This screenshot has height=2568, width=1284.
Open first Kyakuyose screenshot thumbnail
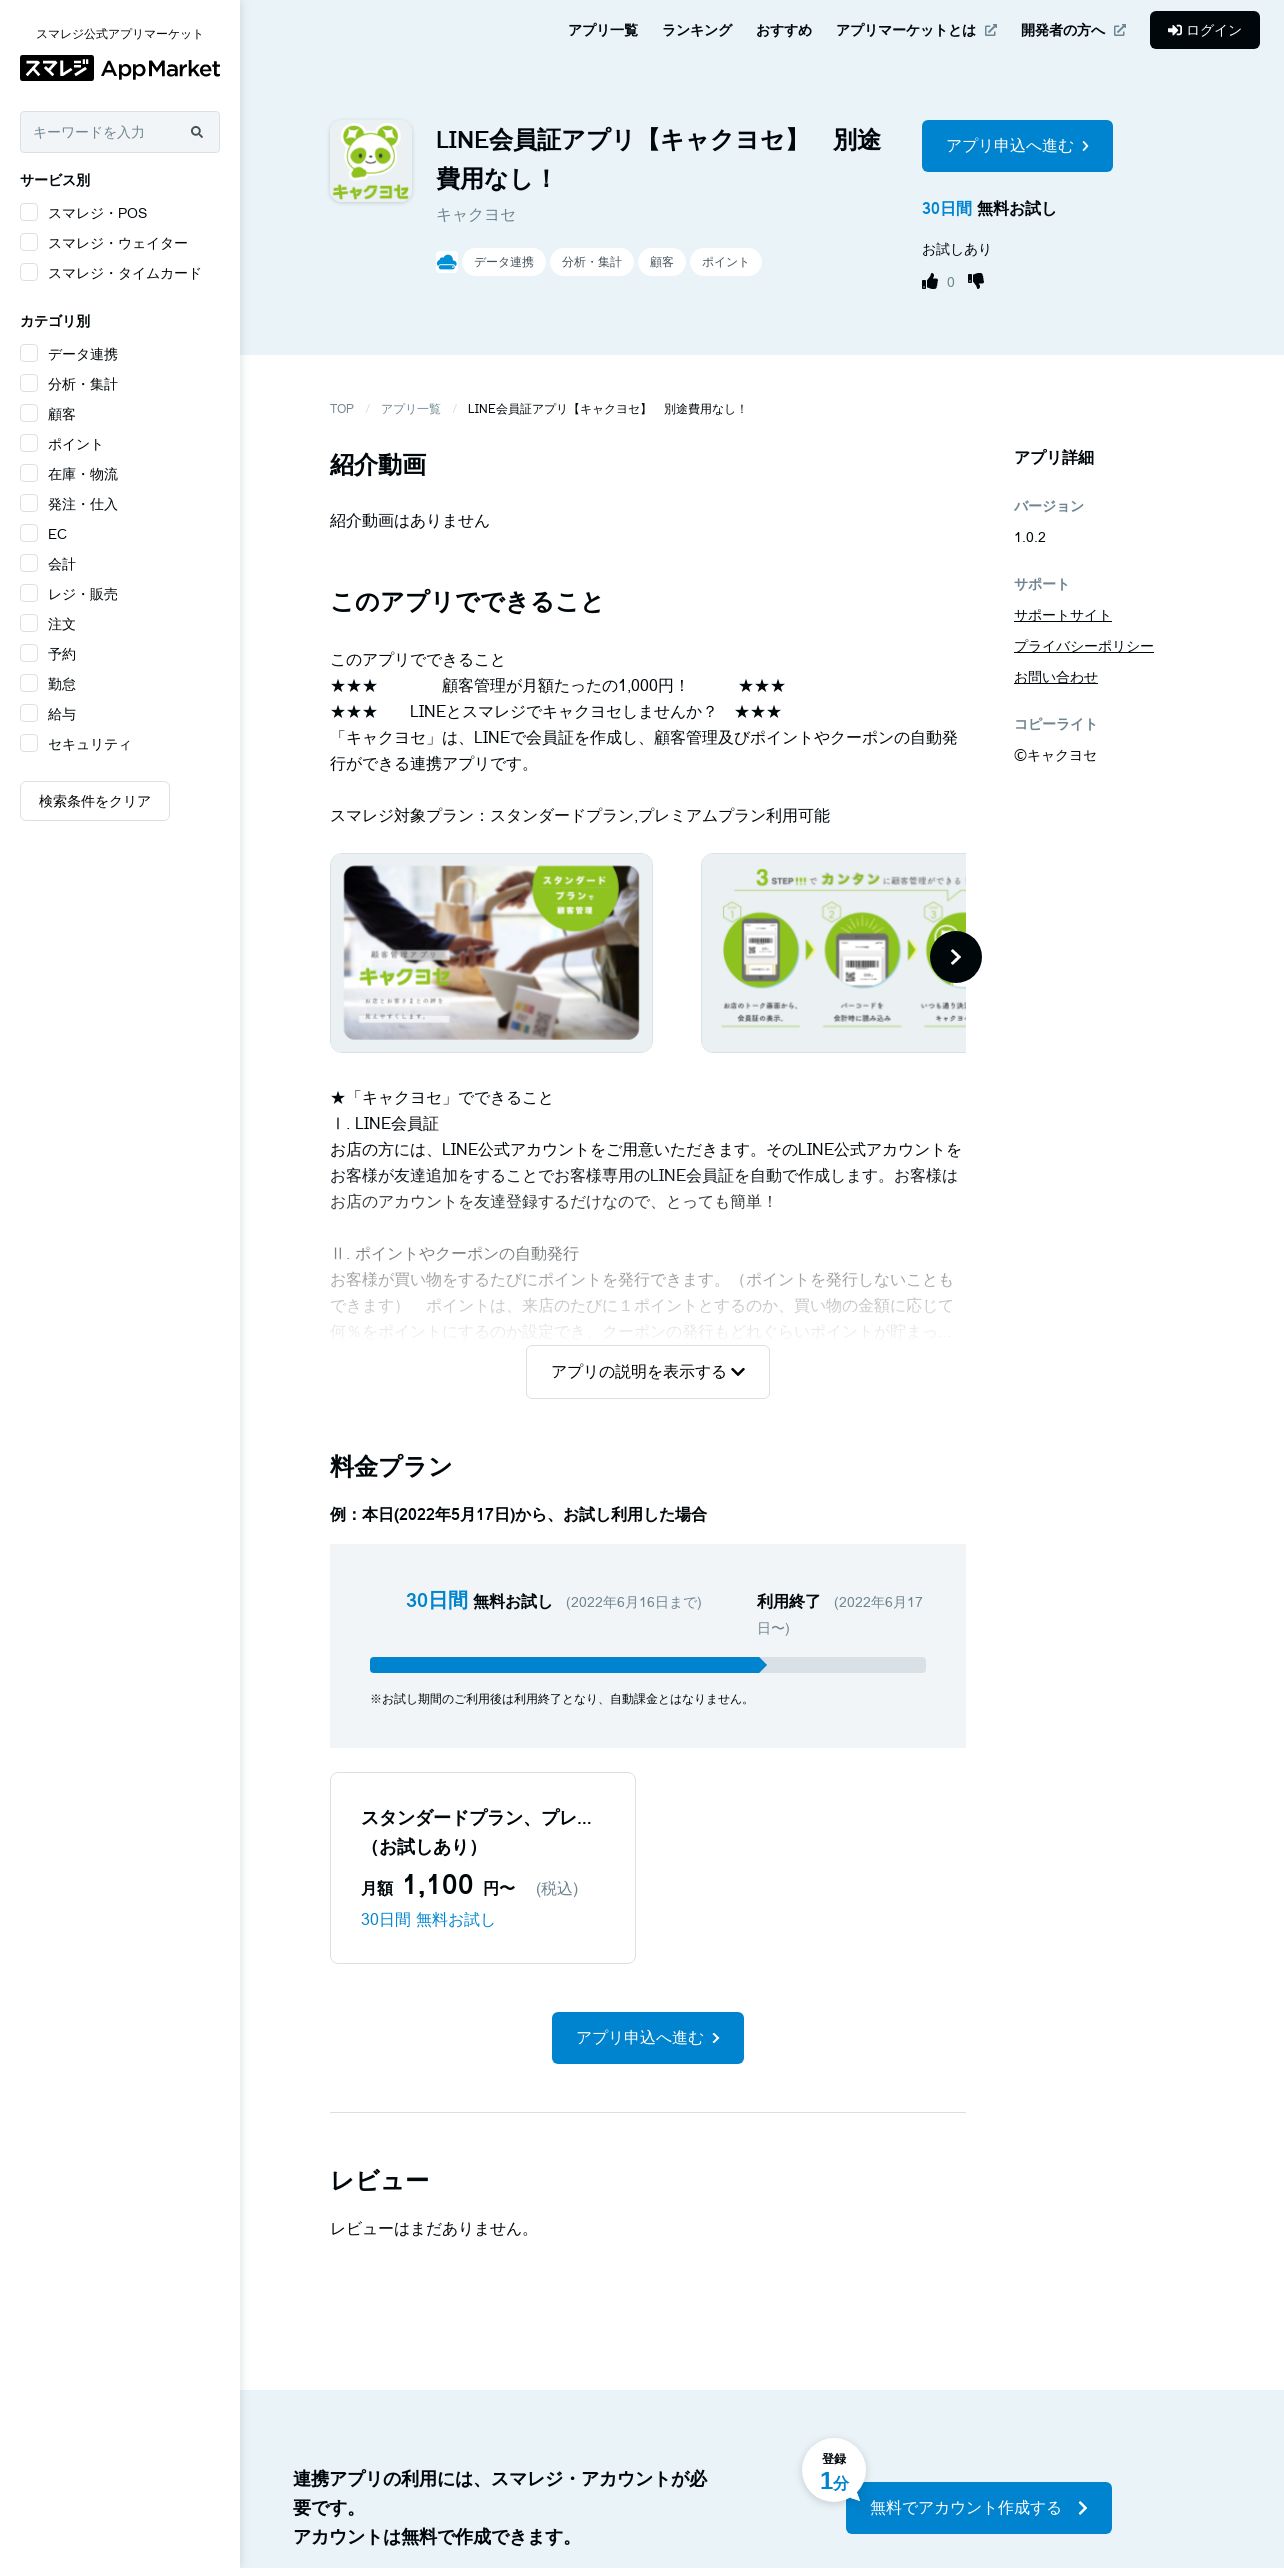(x=491, y=953)
